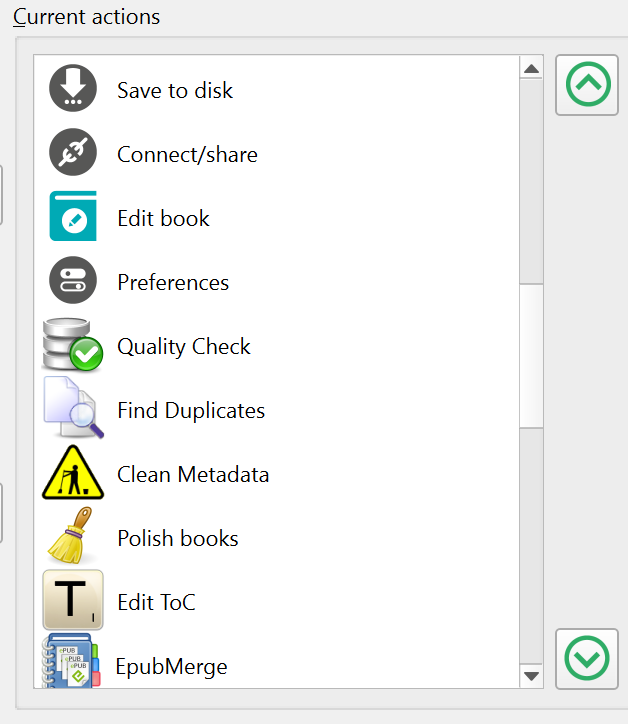Highlight the Polish books entry text
Viewport: 628px width, 724px height.
(178, 538)
